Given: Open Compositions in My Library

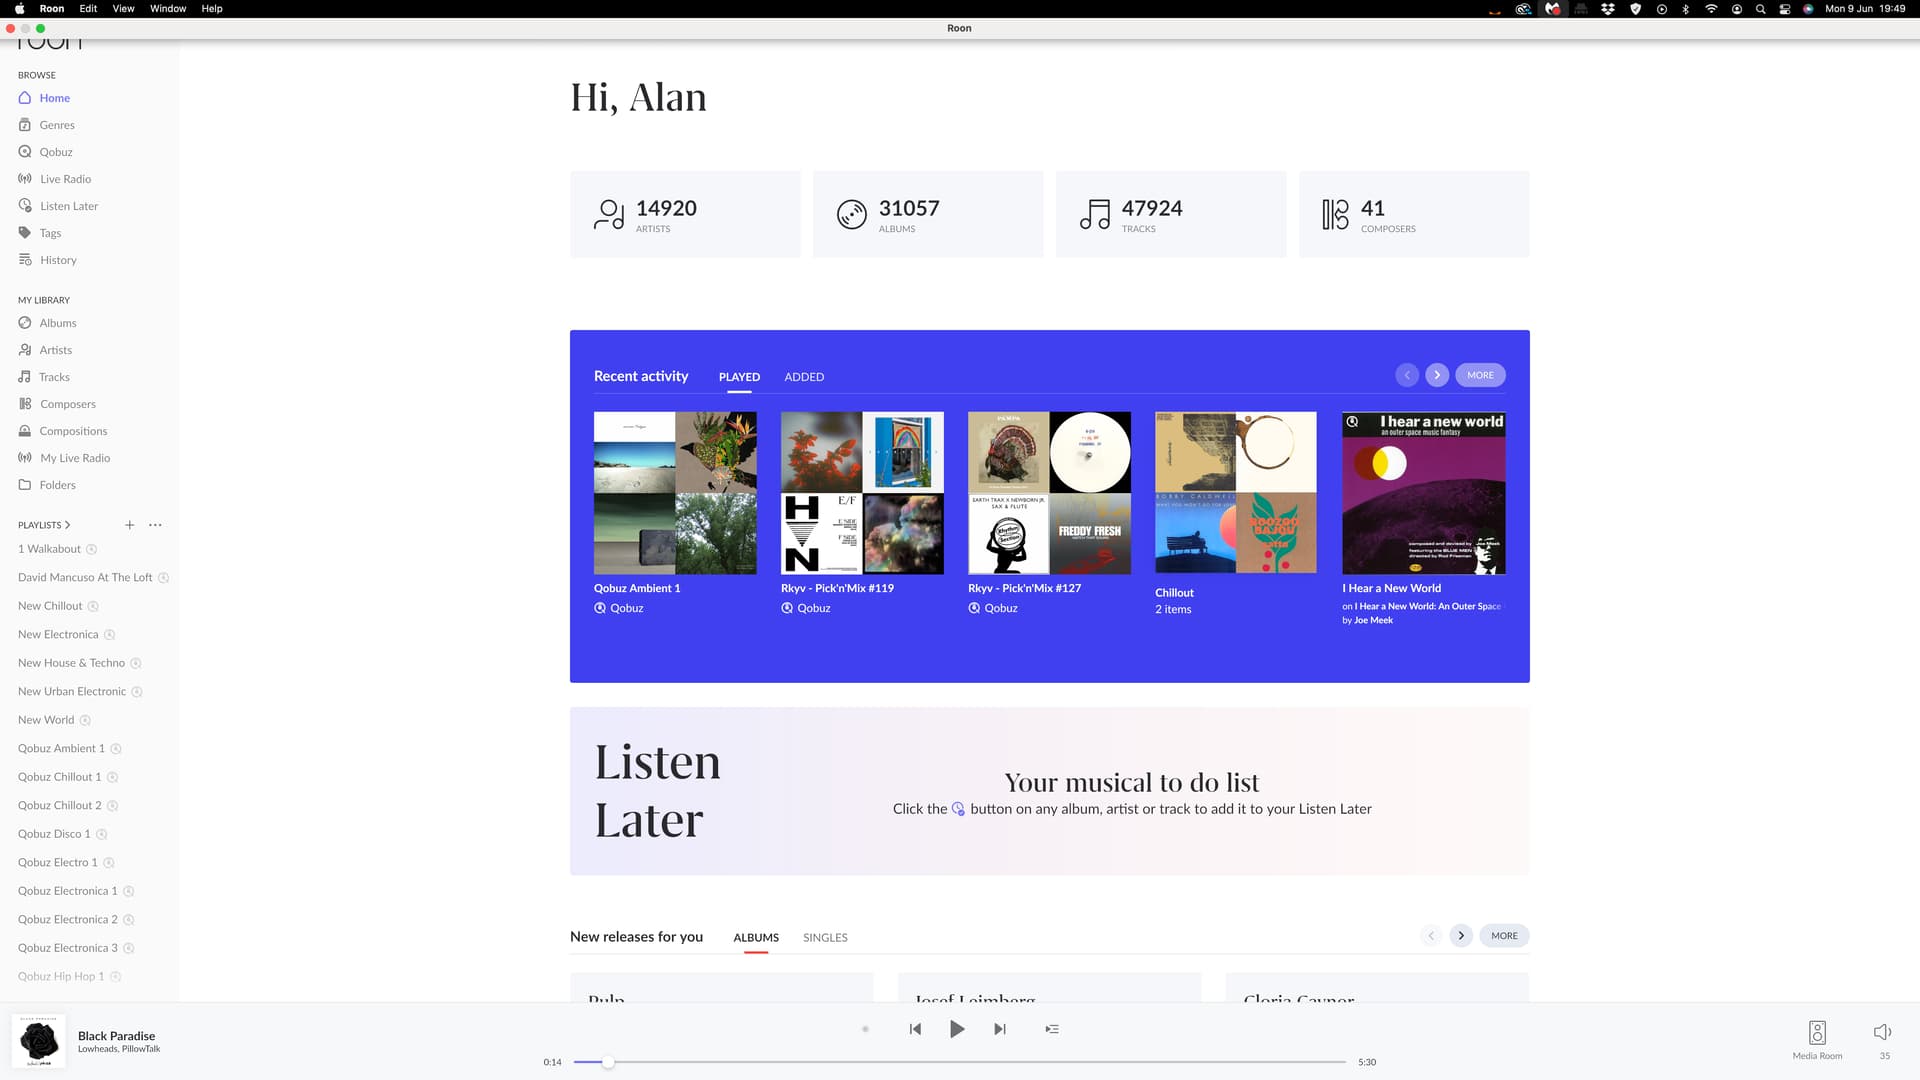Looking at the screenshot, I should click(x=62, y=431).
